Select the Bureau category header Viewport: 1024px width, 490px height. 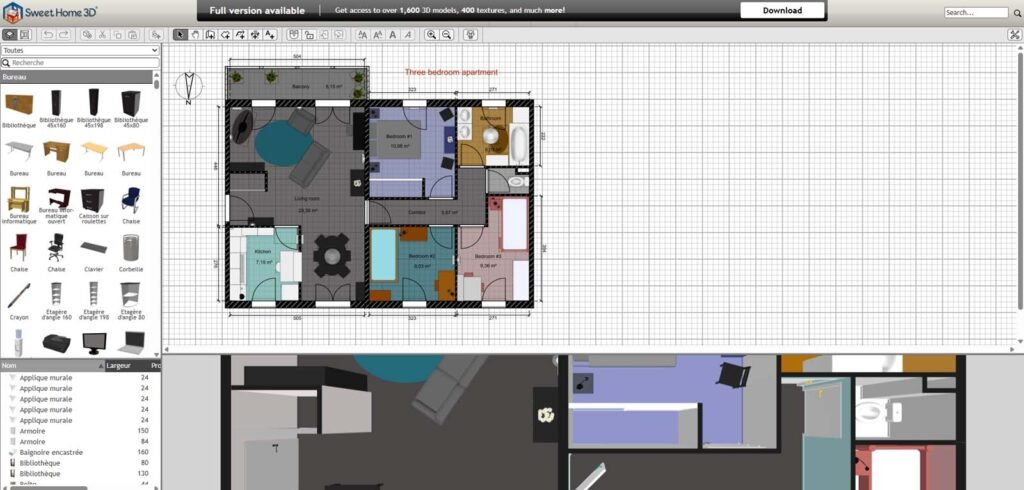(77, 77)
